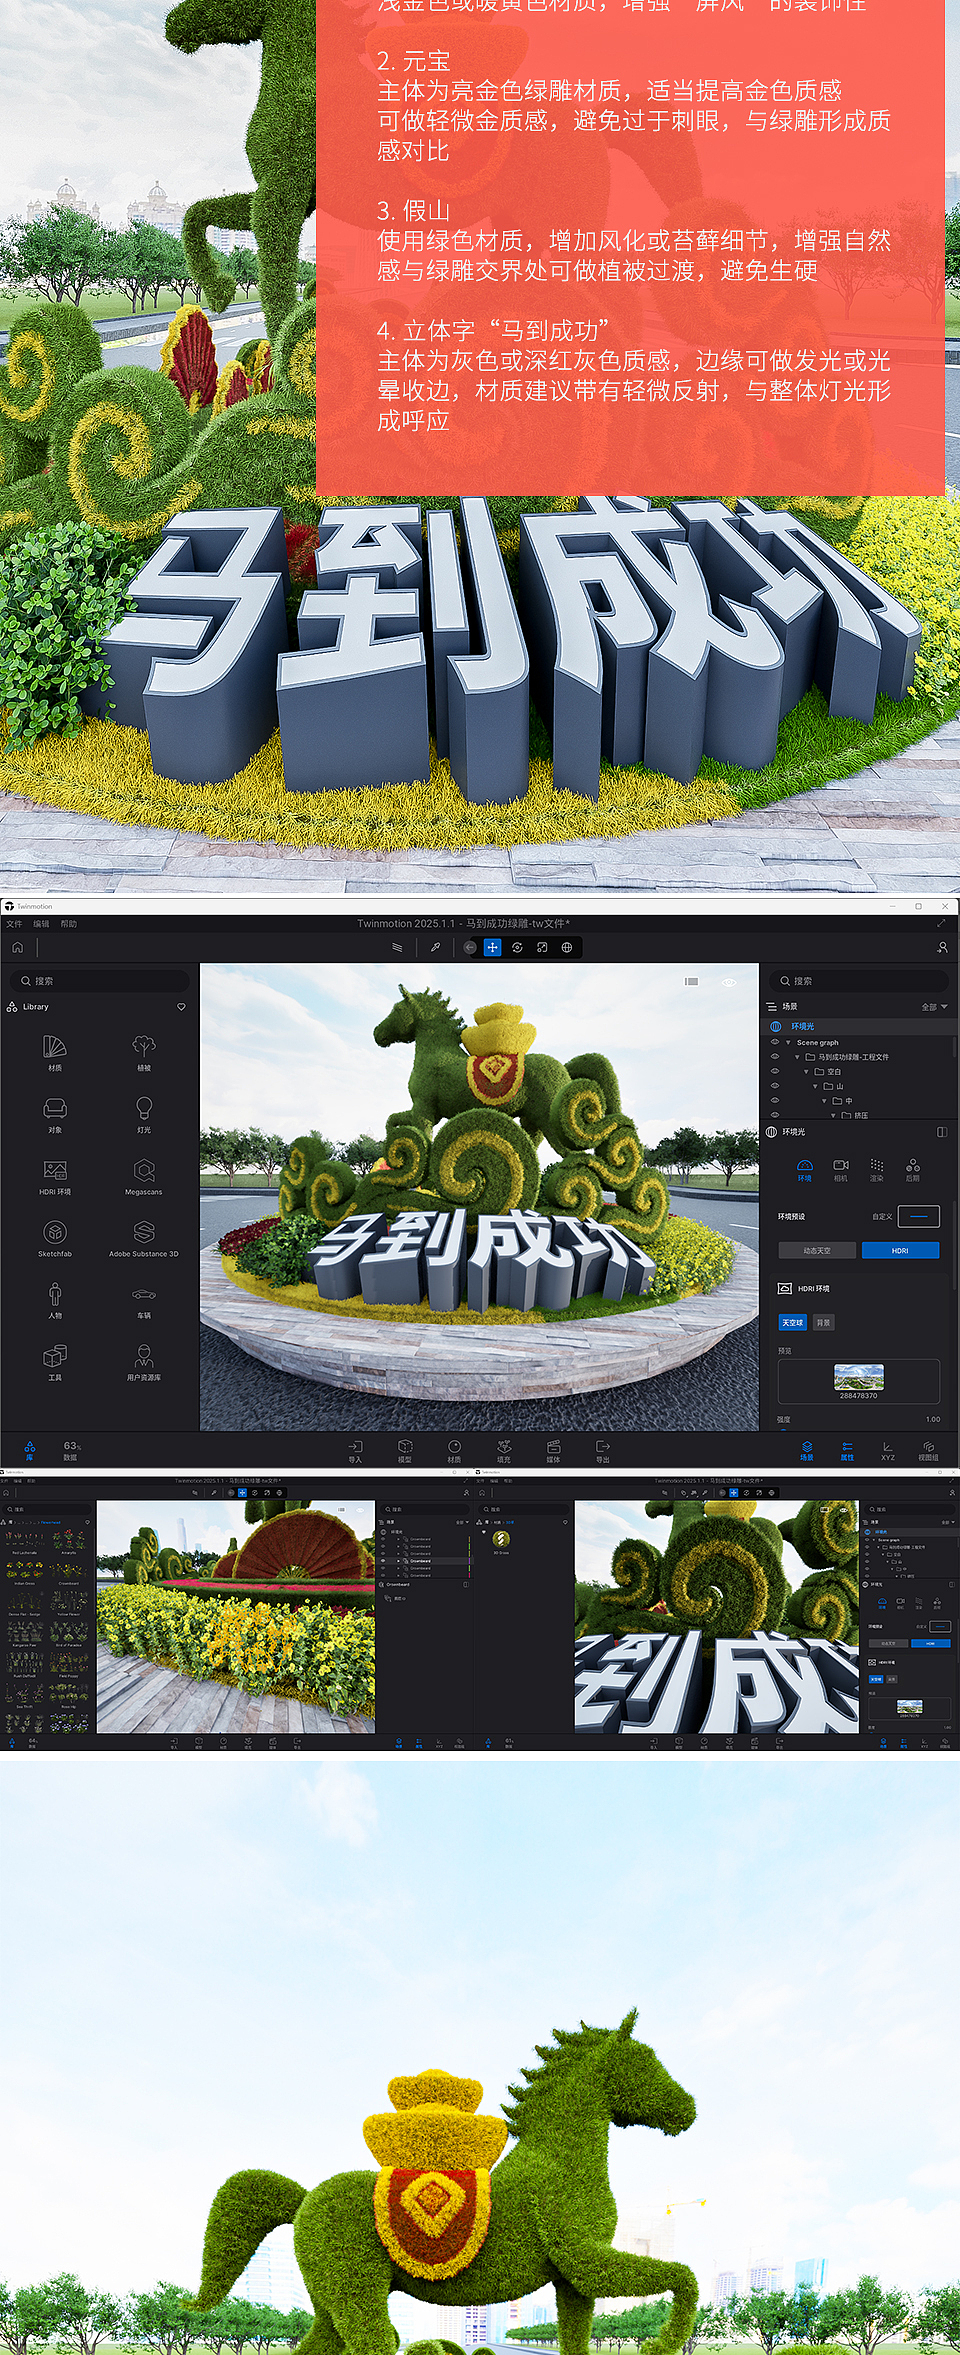Open the Megascans library category
The image size is (960, 2355).
[x=144, y=1177]
